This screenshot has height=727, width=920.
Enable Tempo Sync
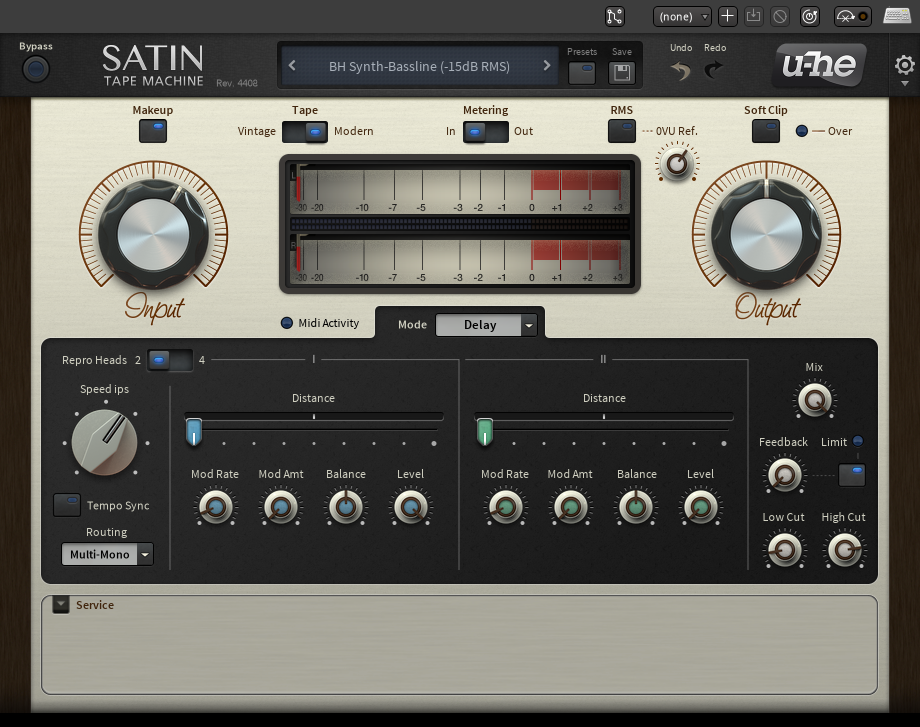point(67,505)
